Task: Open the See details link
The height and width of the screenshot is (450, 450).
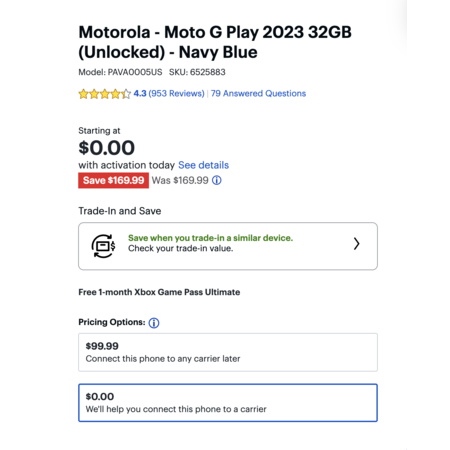Action: (x=203, y=165)
